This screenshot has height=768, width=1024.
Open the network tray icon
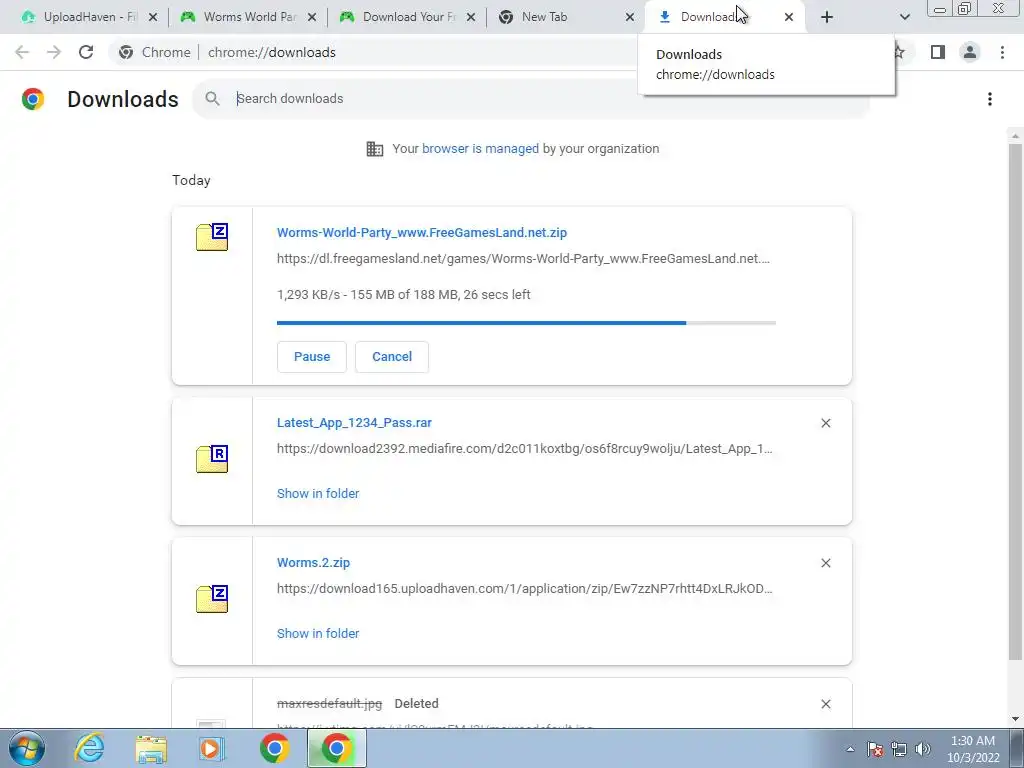(x=899, y=749)
